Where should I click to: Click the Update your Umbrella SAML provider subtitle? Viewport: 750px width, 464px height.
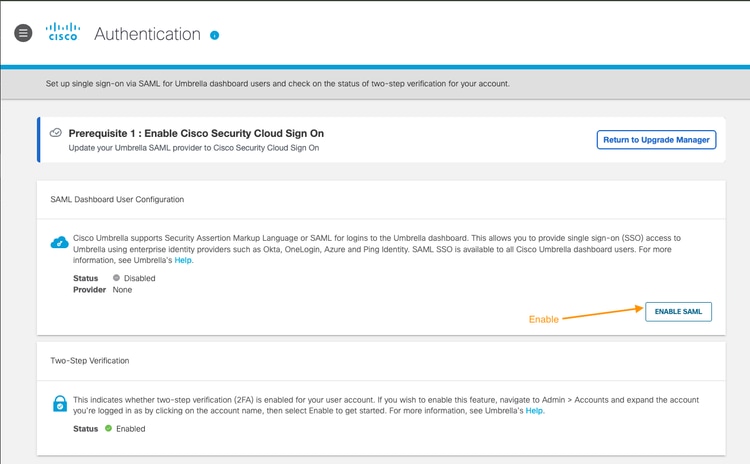coord(192,148)
